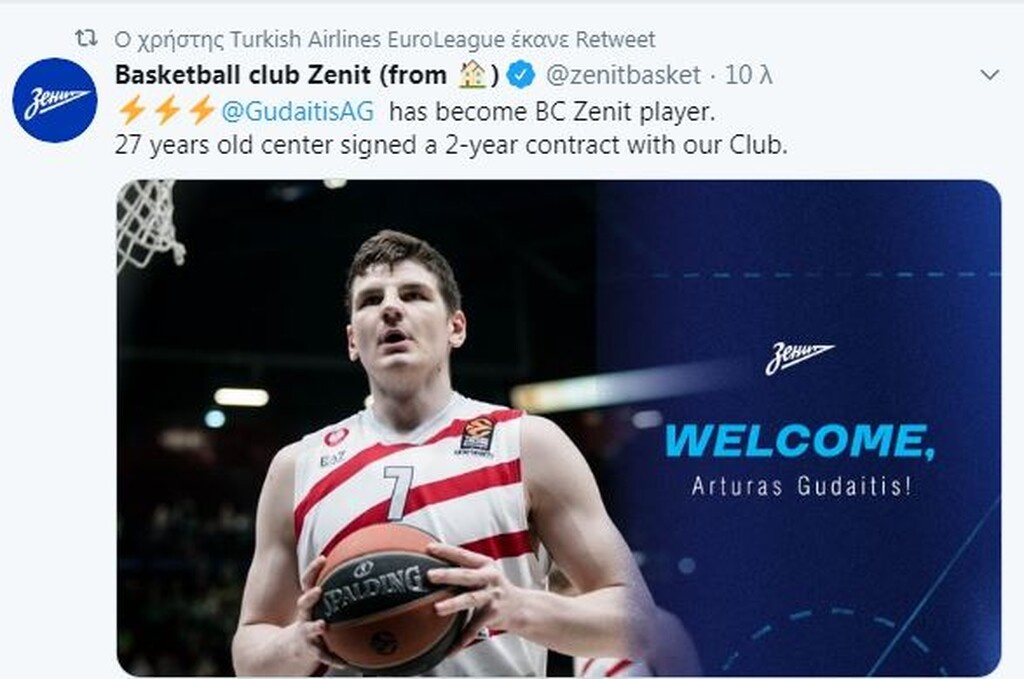The height and width of the screenshot is (679, 1024).
Task: Click the first lightning bolt emoji
Action: pyautogui.click(x=131, y=110)
